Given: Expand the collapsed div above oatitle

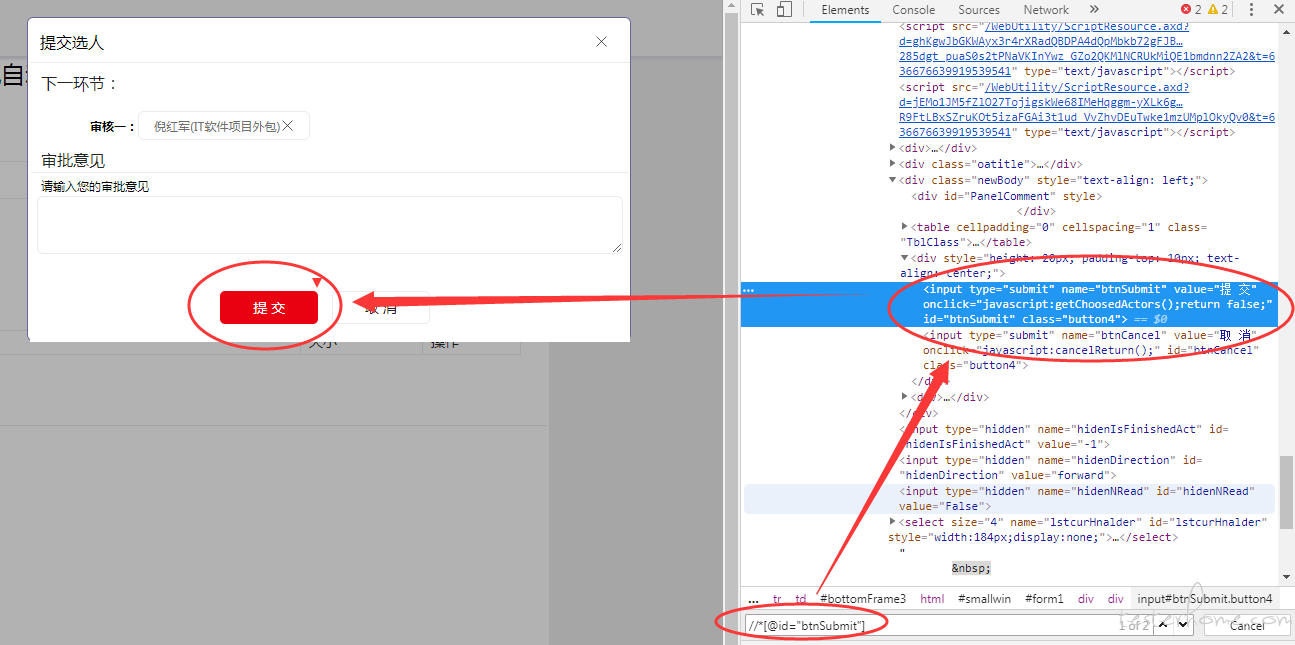Looking at the screenshot, I should click(x=893, y=148).
